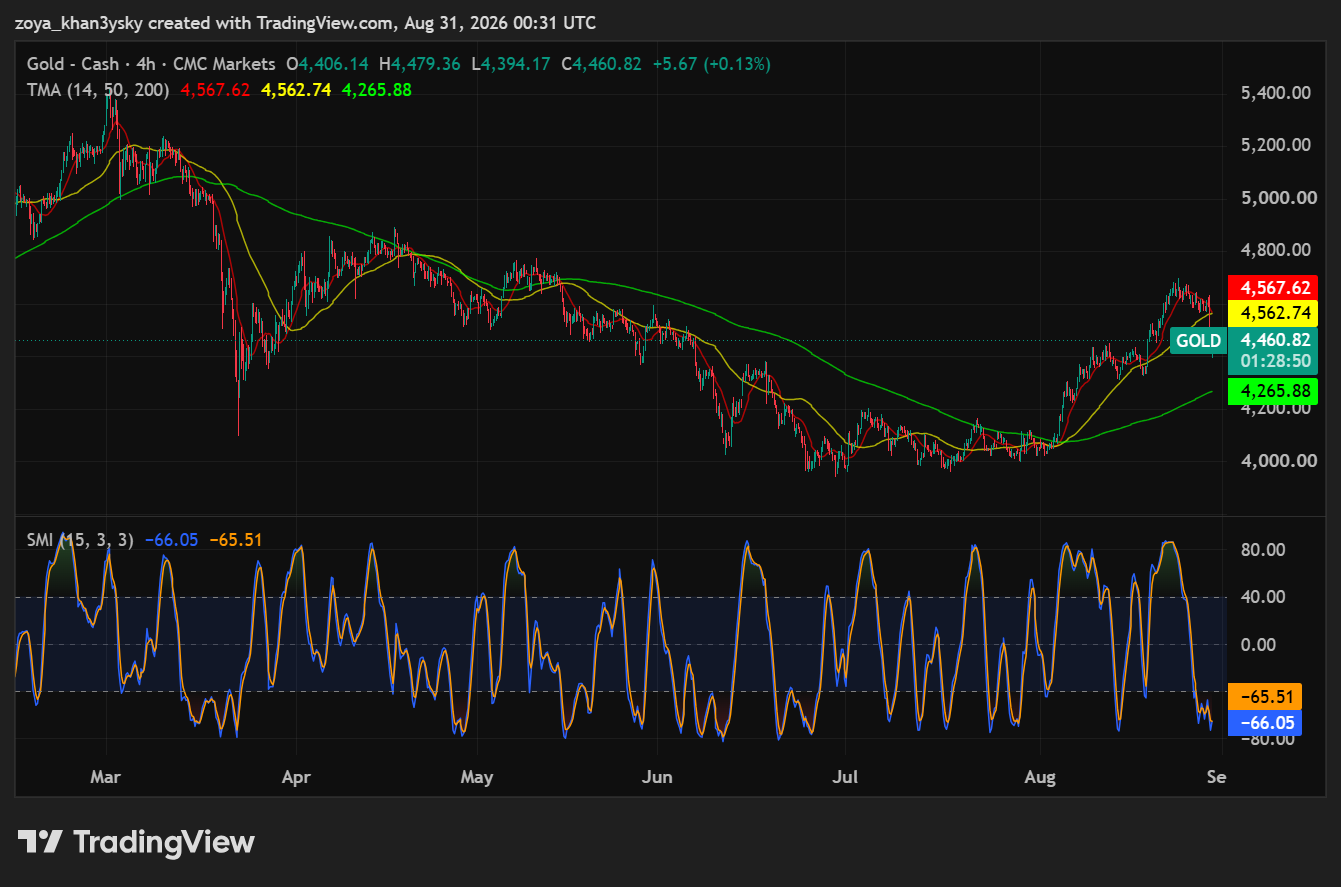Click the TradingView logo at the bottom

point(136,842)
